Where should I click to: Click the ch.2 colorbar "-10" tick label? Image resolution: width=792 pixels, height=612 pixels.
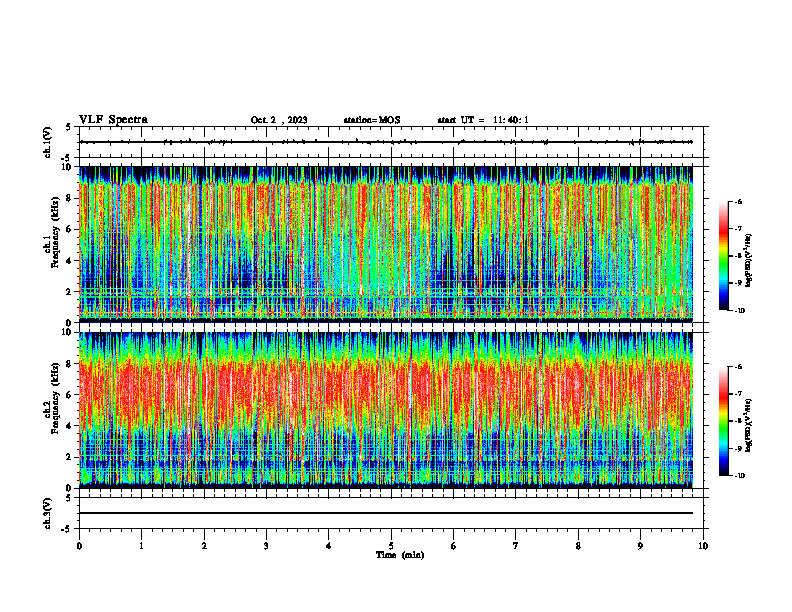click(x=739, y=476)
